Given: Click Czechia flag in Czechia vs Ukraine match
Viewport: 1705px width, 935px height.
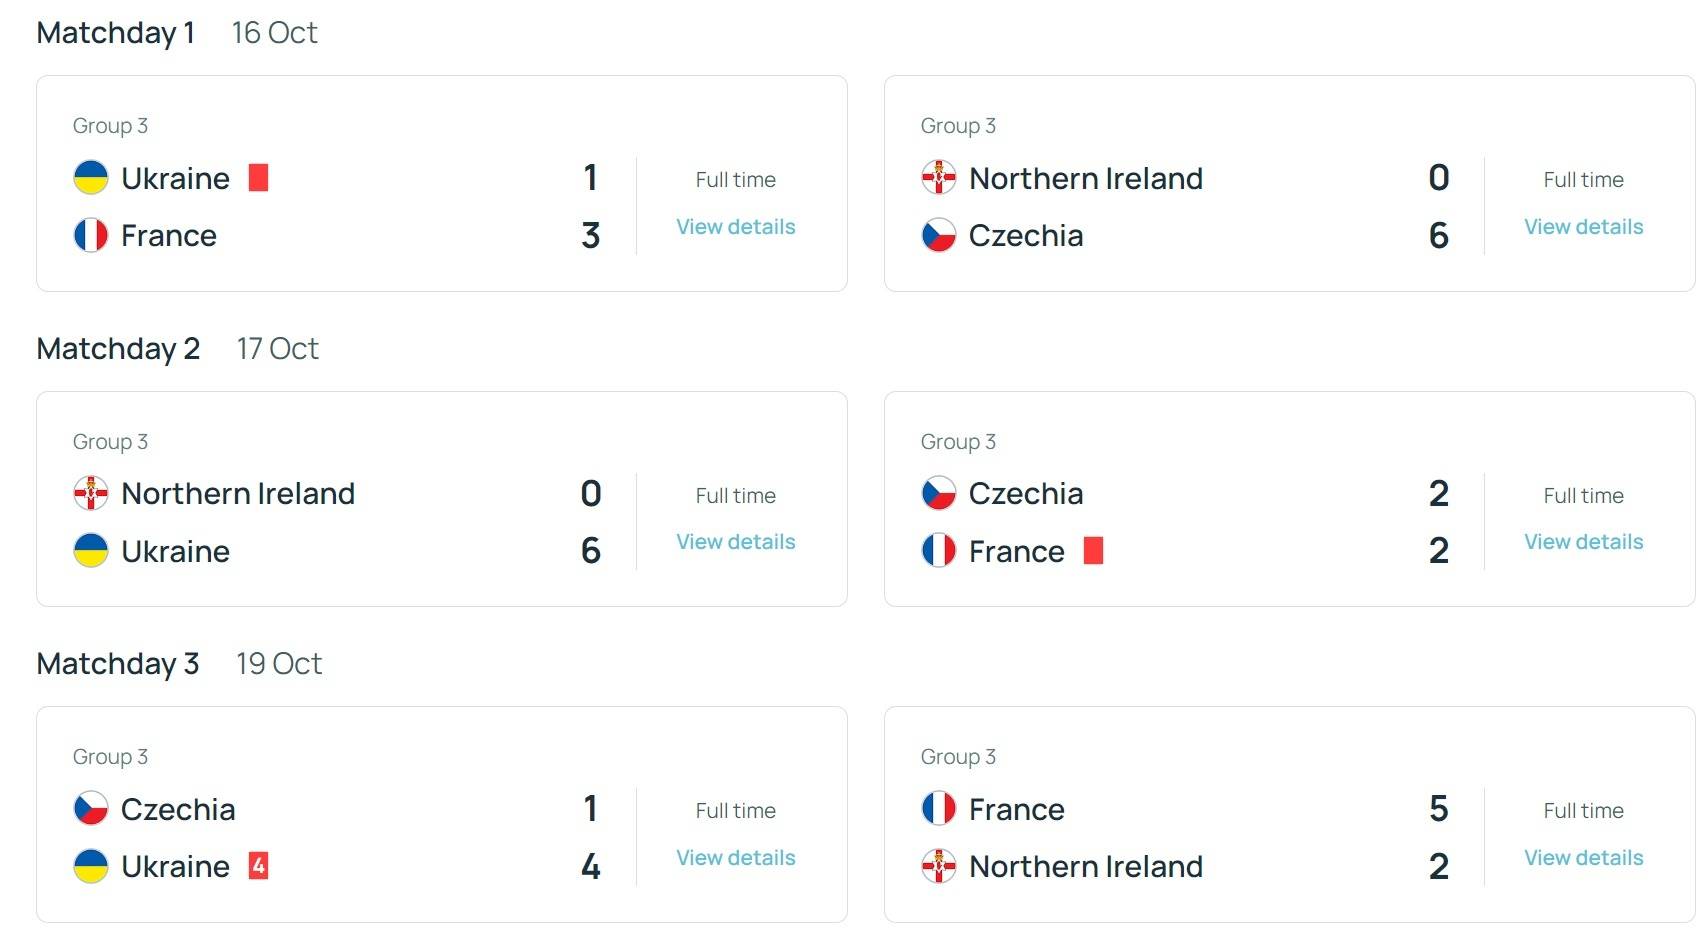Looking at the screenshot, I should click(x=91, y=809).
